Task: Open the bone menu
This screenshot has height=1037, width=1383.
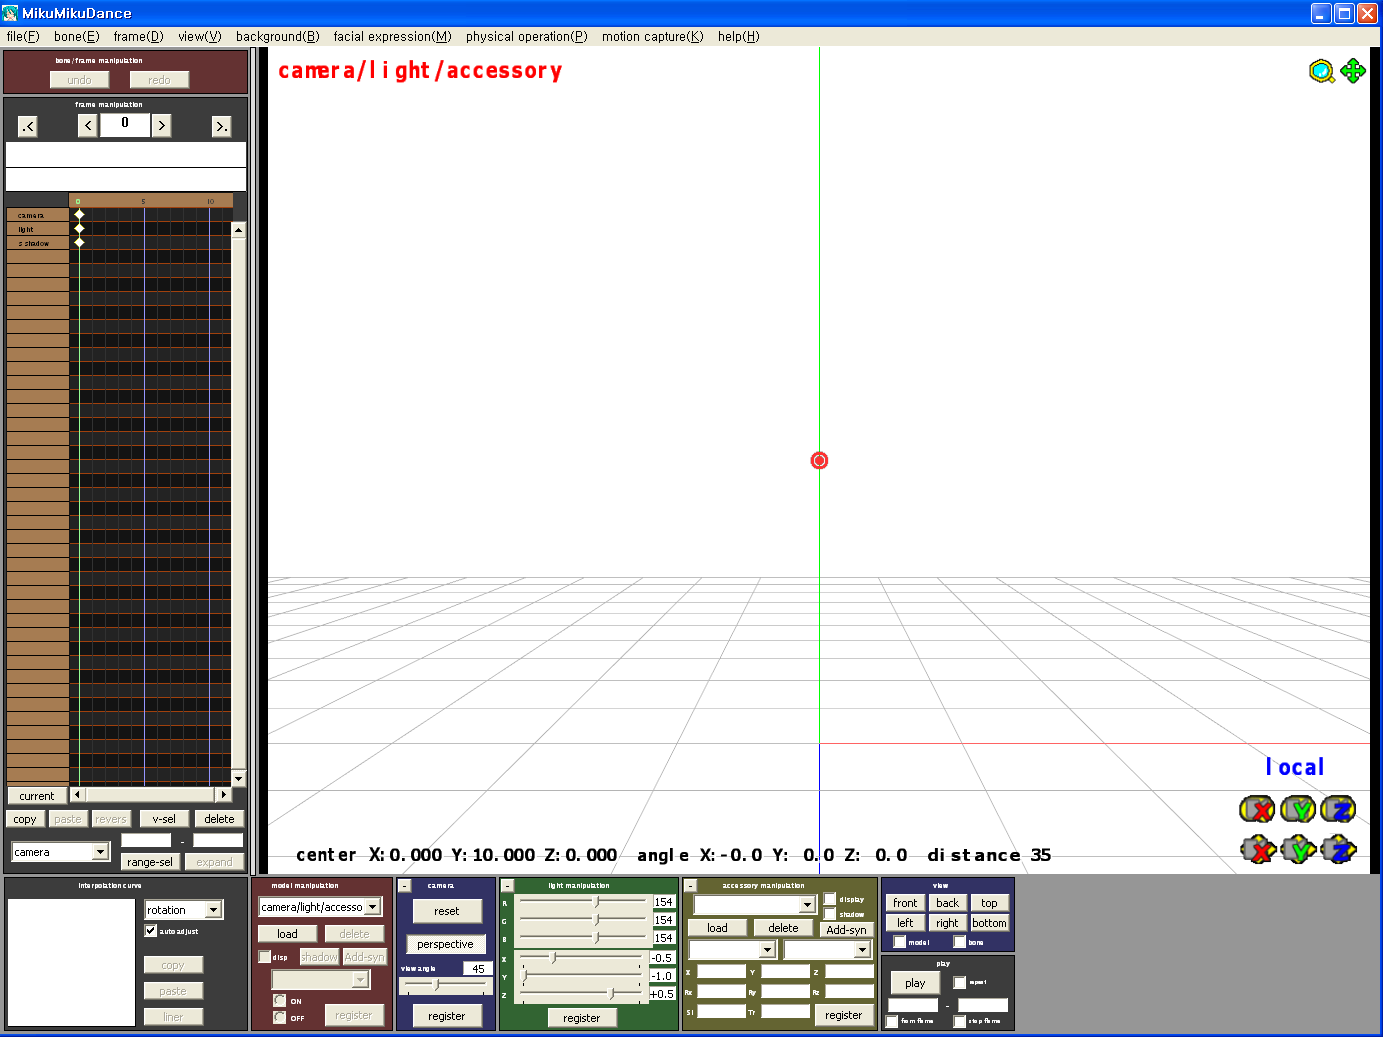Action: coord(77,36)
